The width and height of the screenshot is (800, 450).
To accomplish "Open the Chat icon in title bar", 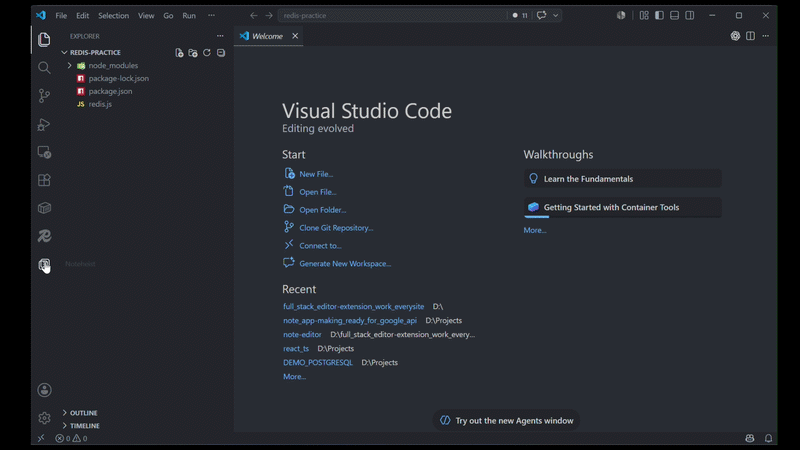I will coord(541,15).
